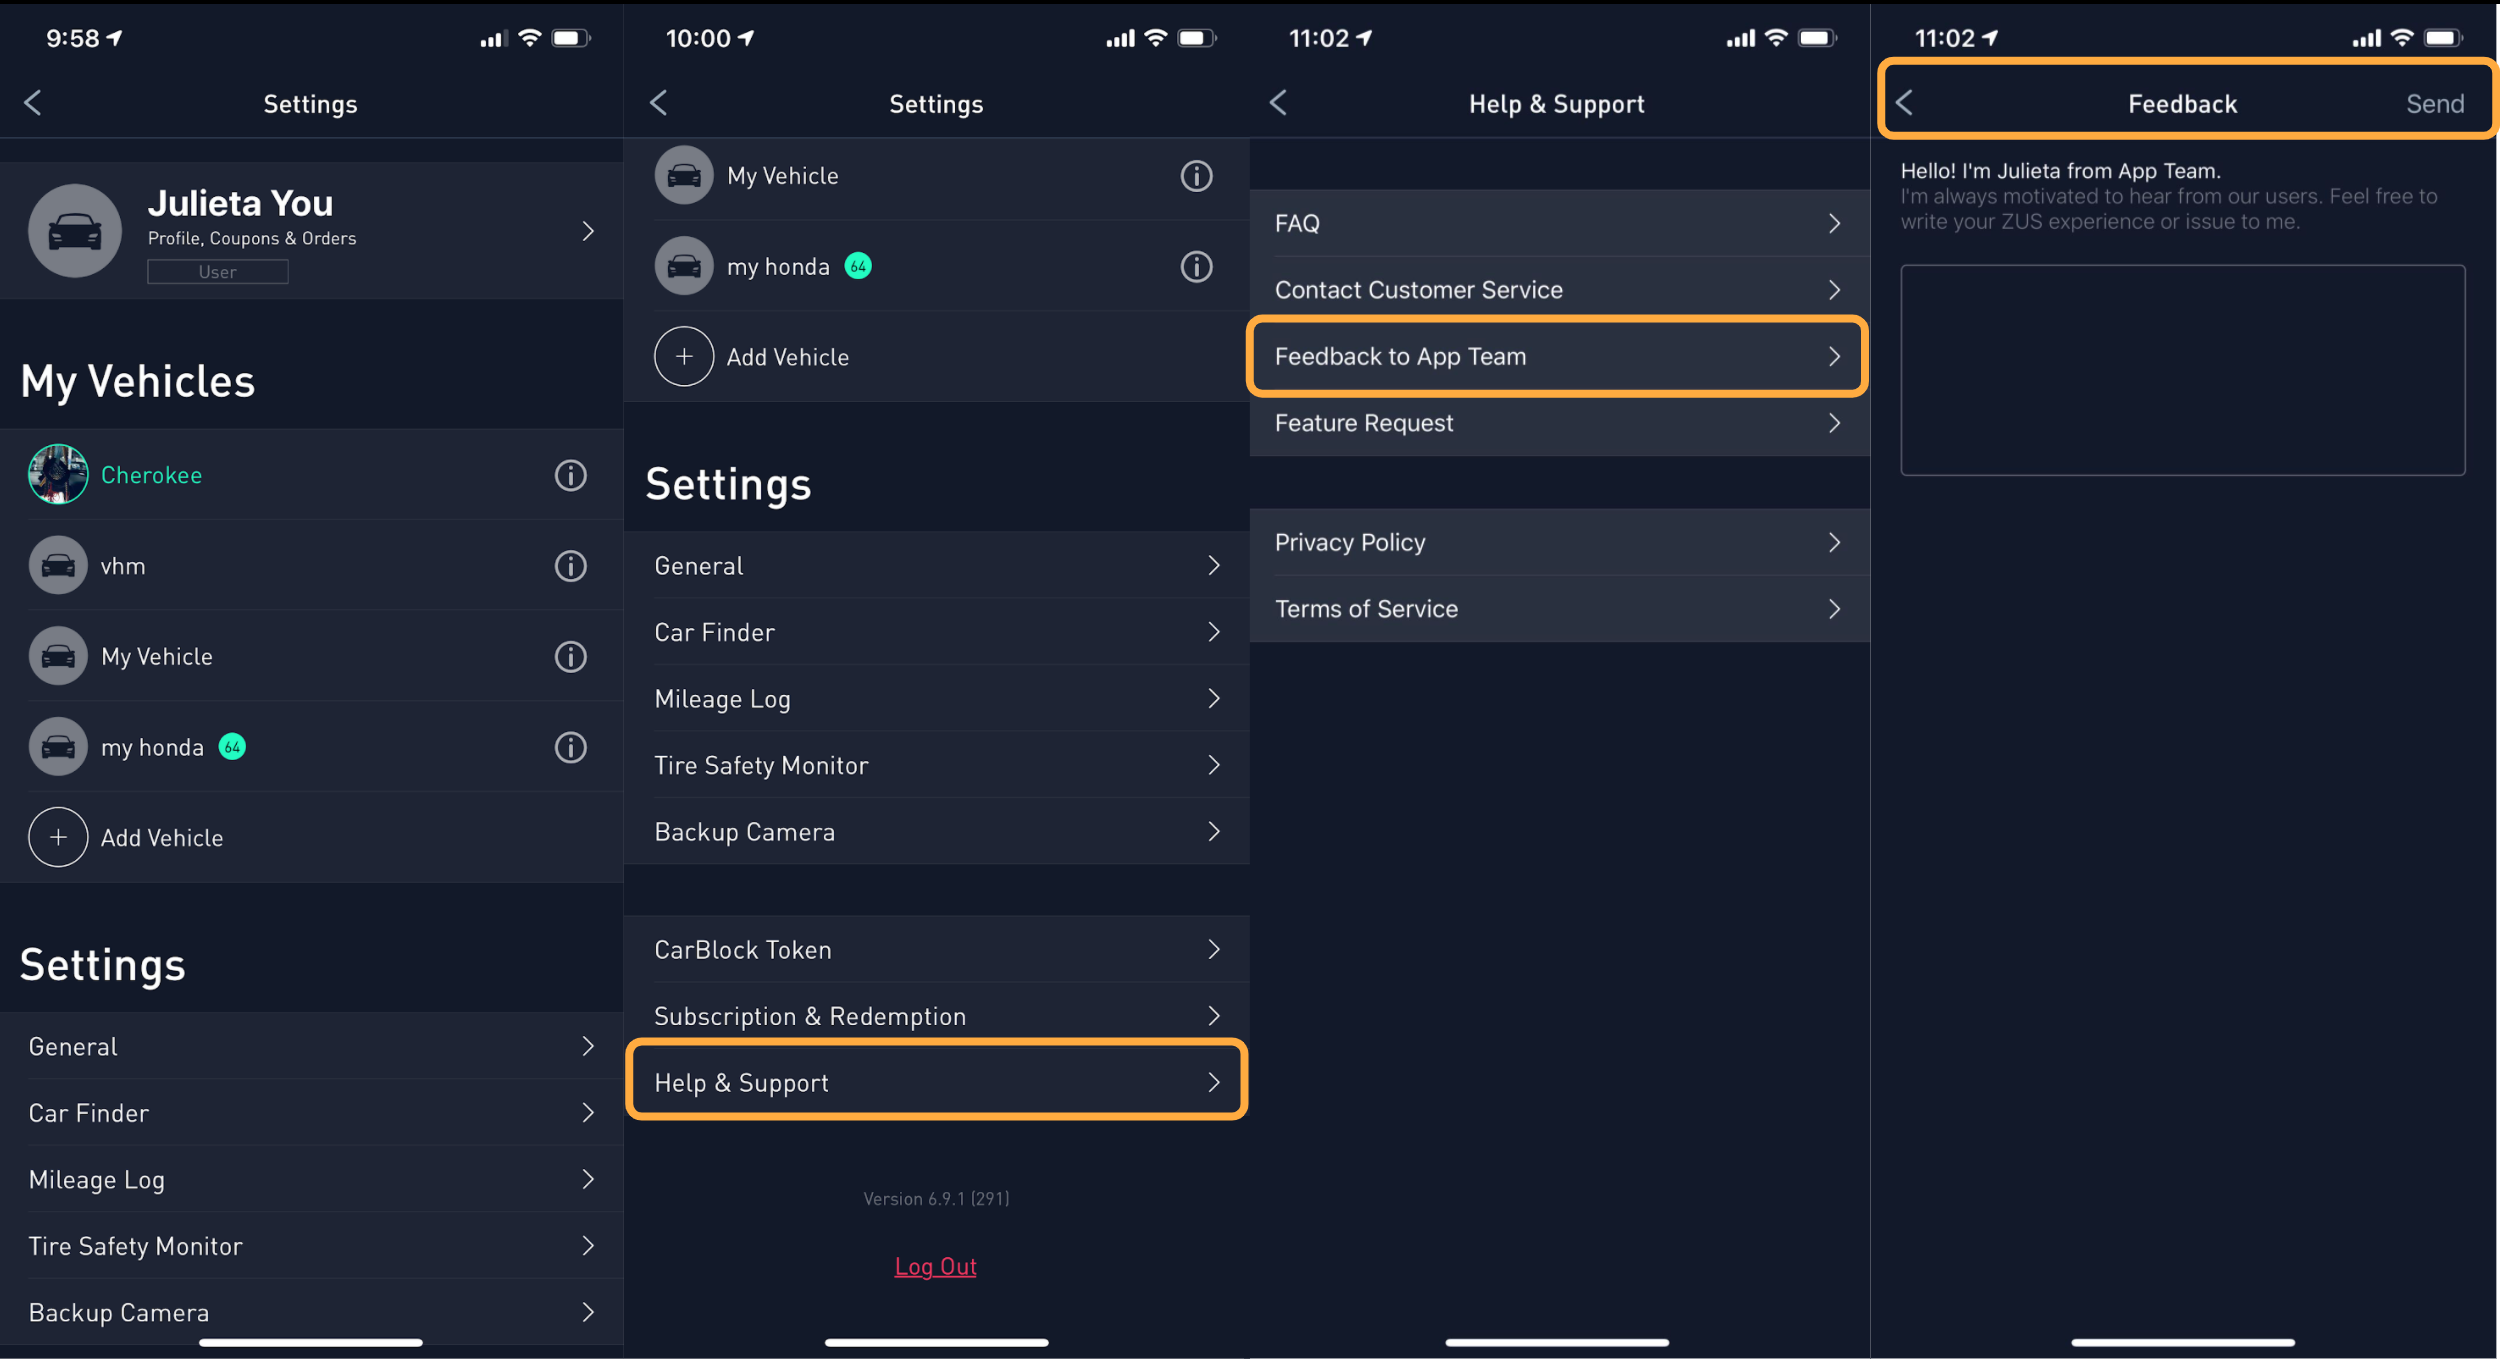Open Car Finder chevron in first screen
Image resolution: width=2500 pixels, height=1360 pixels.
[x=589, y=1113]
